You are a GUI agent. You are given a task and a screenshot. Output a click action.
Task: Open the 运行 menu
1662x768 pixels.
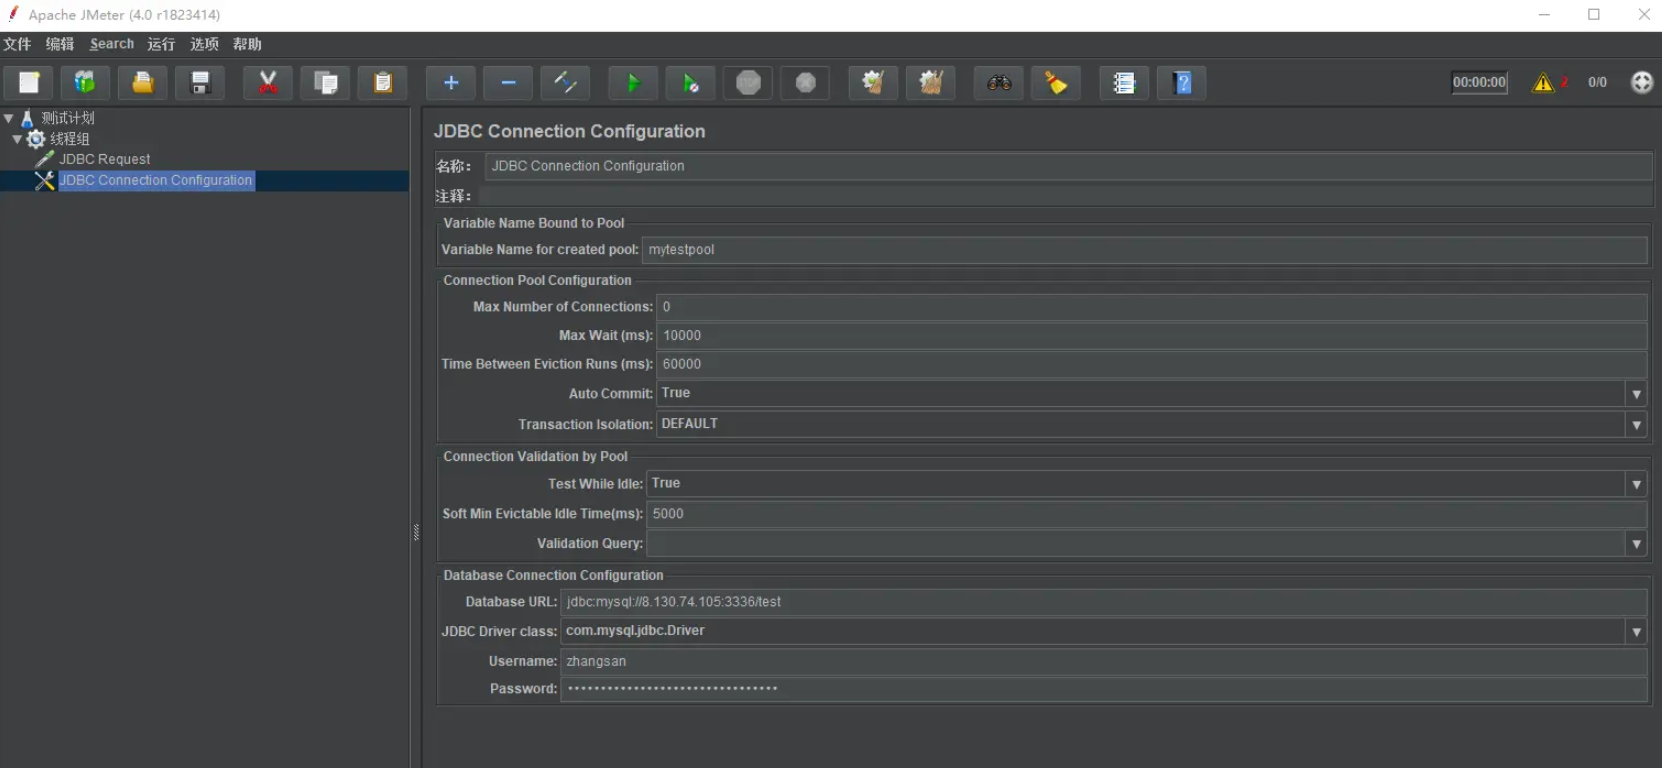(161, 44)
